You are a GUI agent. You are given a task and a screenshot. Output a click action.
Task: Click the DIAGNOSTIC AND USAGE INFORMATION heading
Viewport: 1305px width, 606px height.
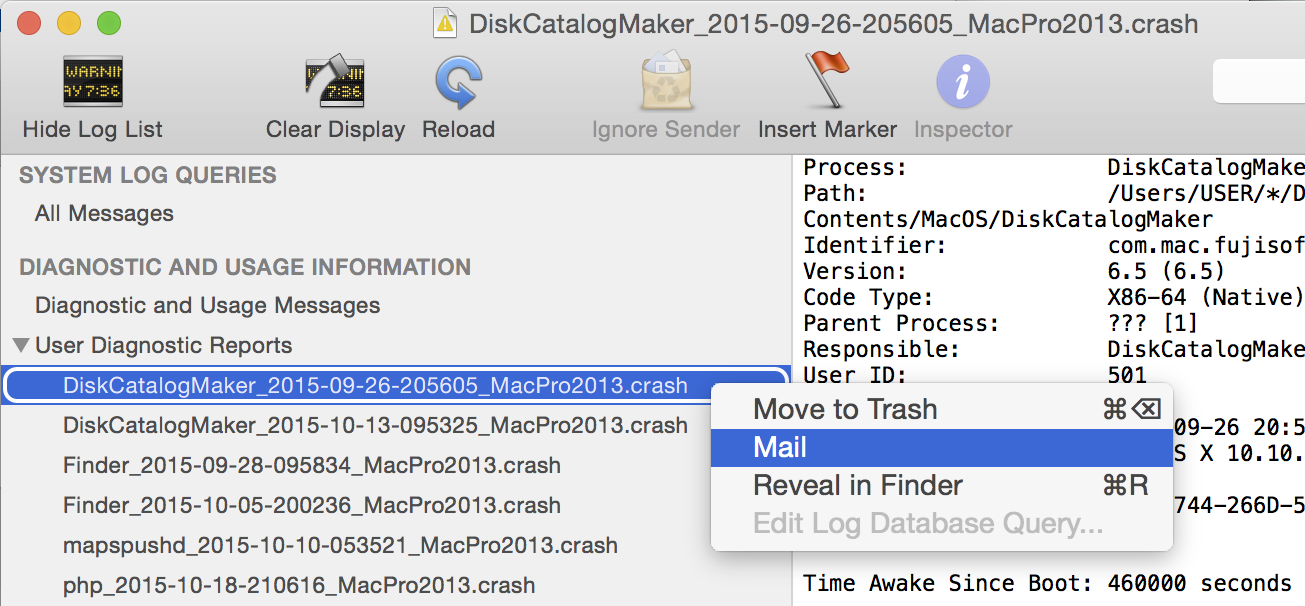click(x=245, y=267)
